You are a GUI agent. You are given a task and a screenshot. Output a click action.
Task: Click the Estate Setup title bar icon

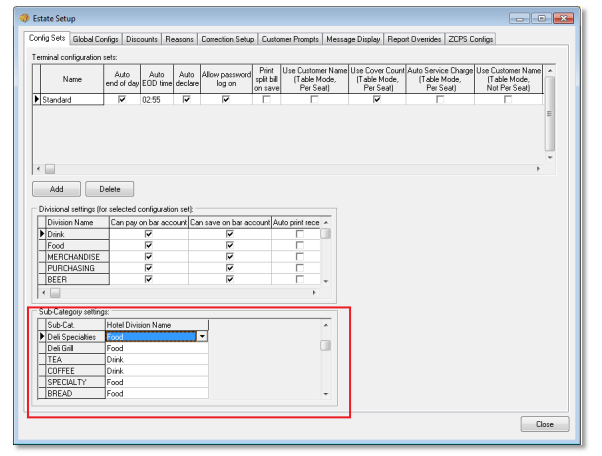pyautogui.click(x=24, y=18)
